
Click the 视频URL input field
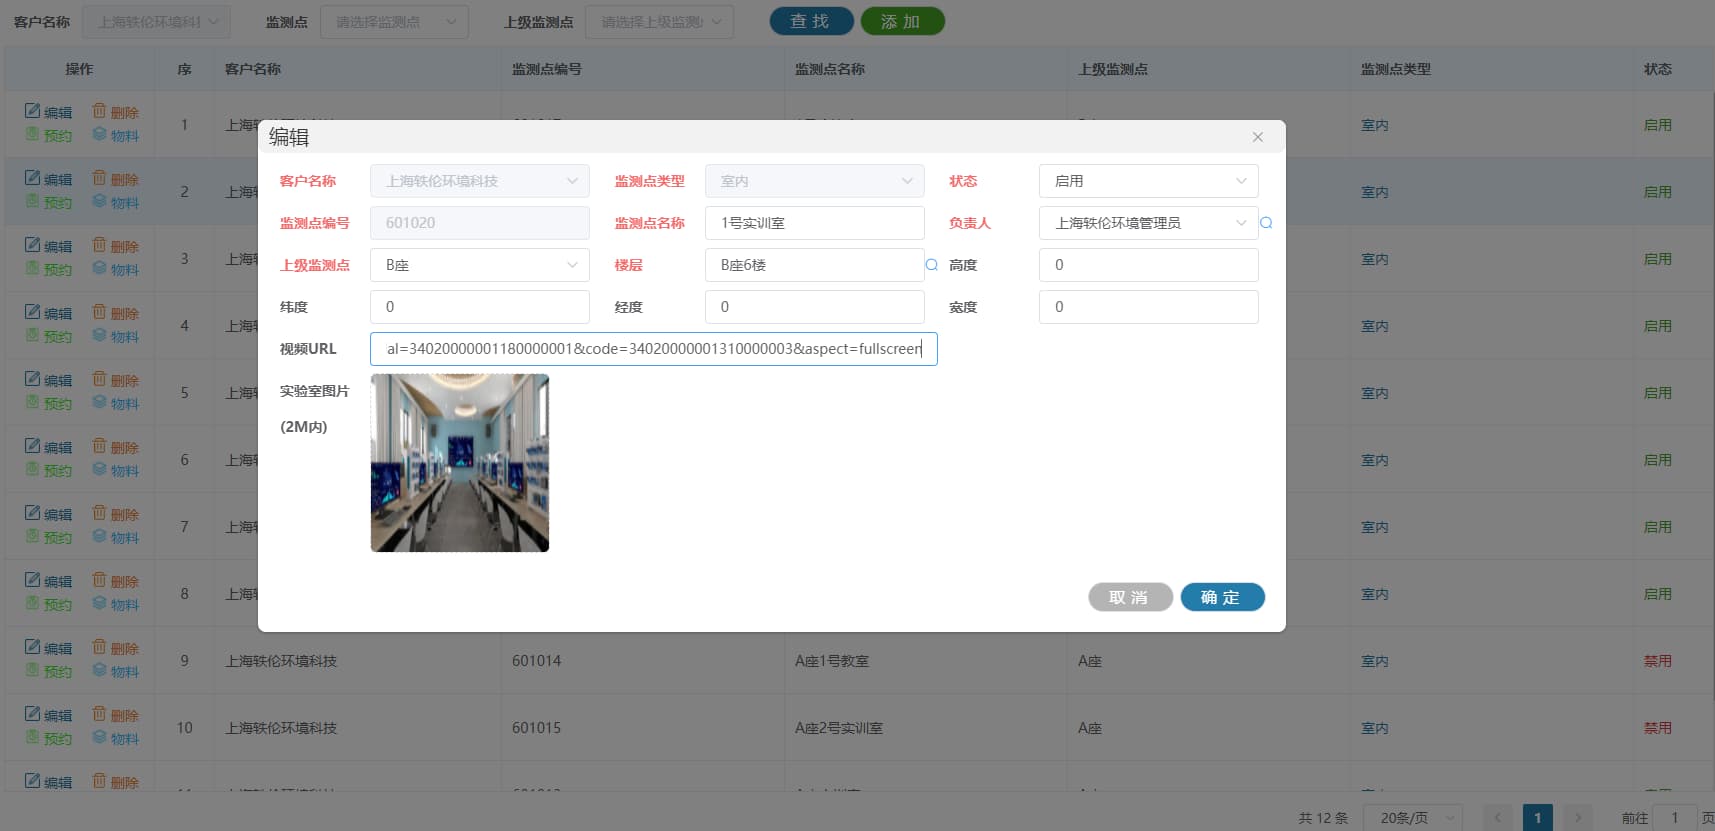(654, 349)
